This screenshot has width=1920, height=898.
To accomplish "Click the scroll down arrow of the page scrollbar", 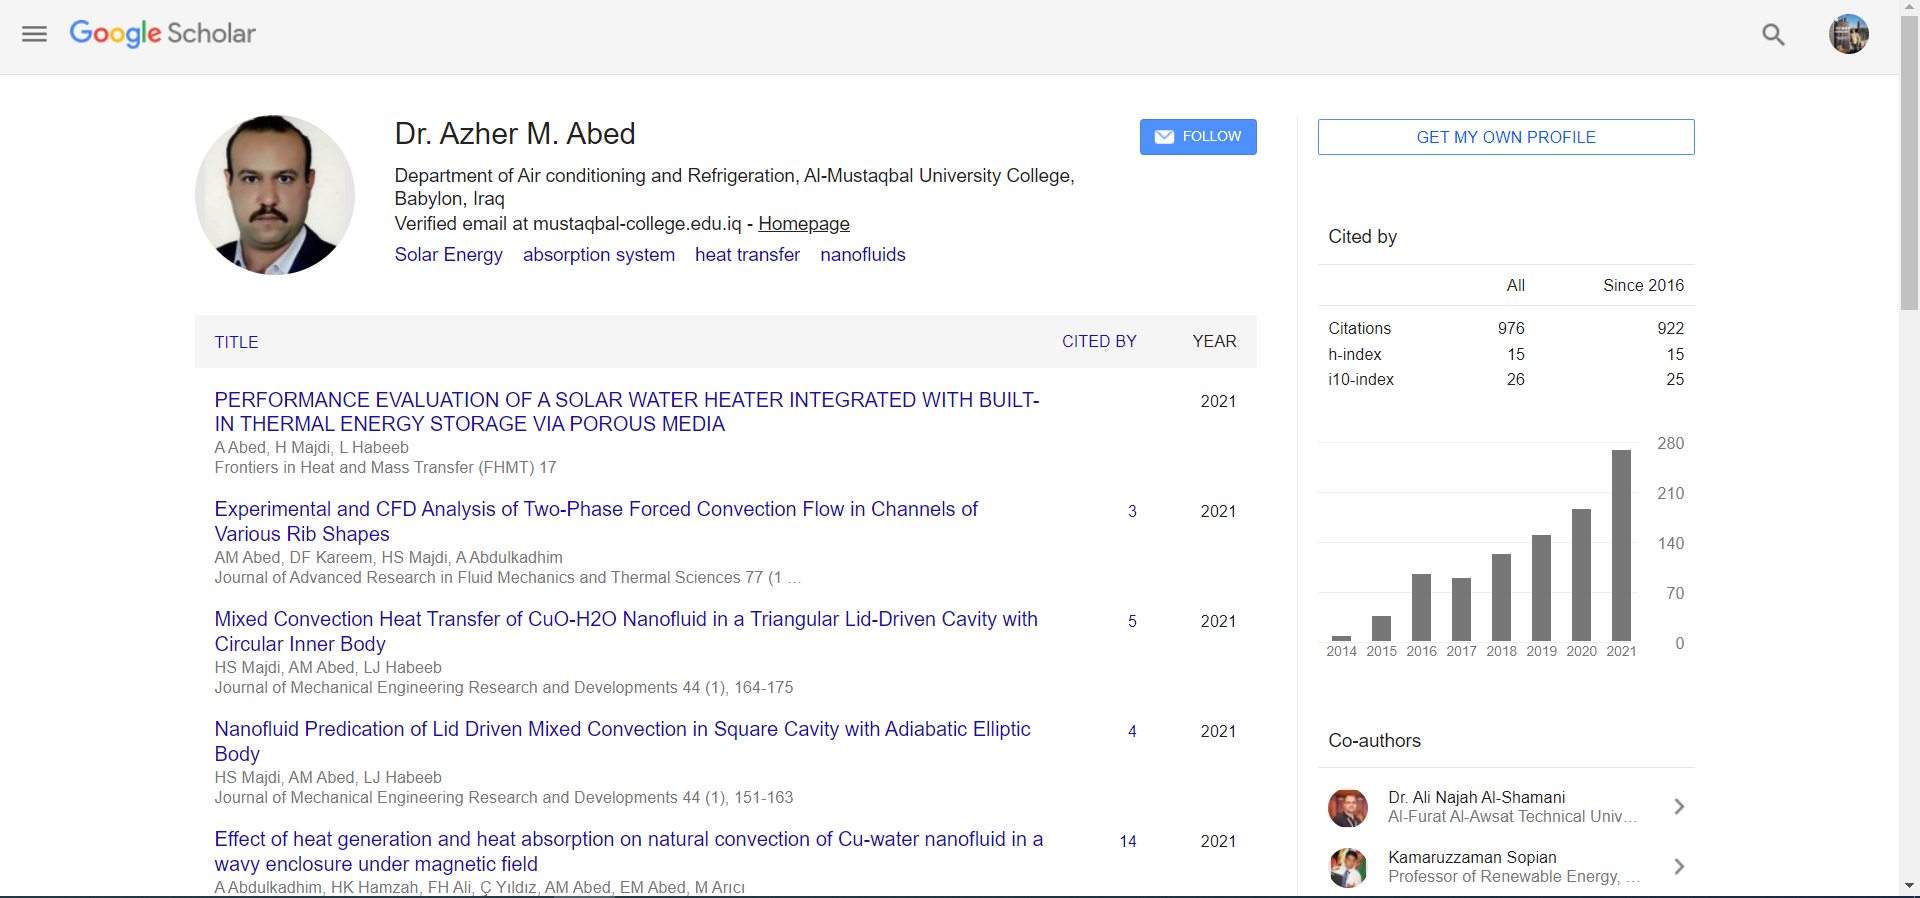I will click(1909, 886).
